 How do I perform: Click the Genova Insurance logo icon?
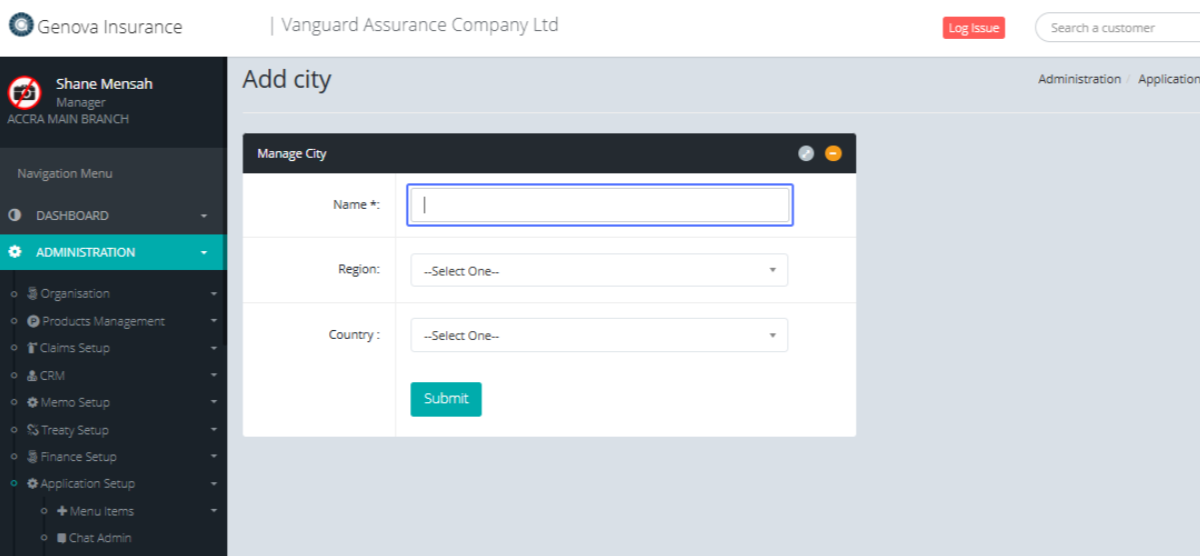(21, 25)
